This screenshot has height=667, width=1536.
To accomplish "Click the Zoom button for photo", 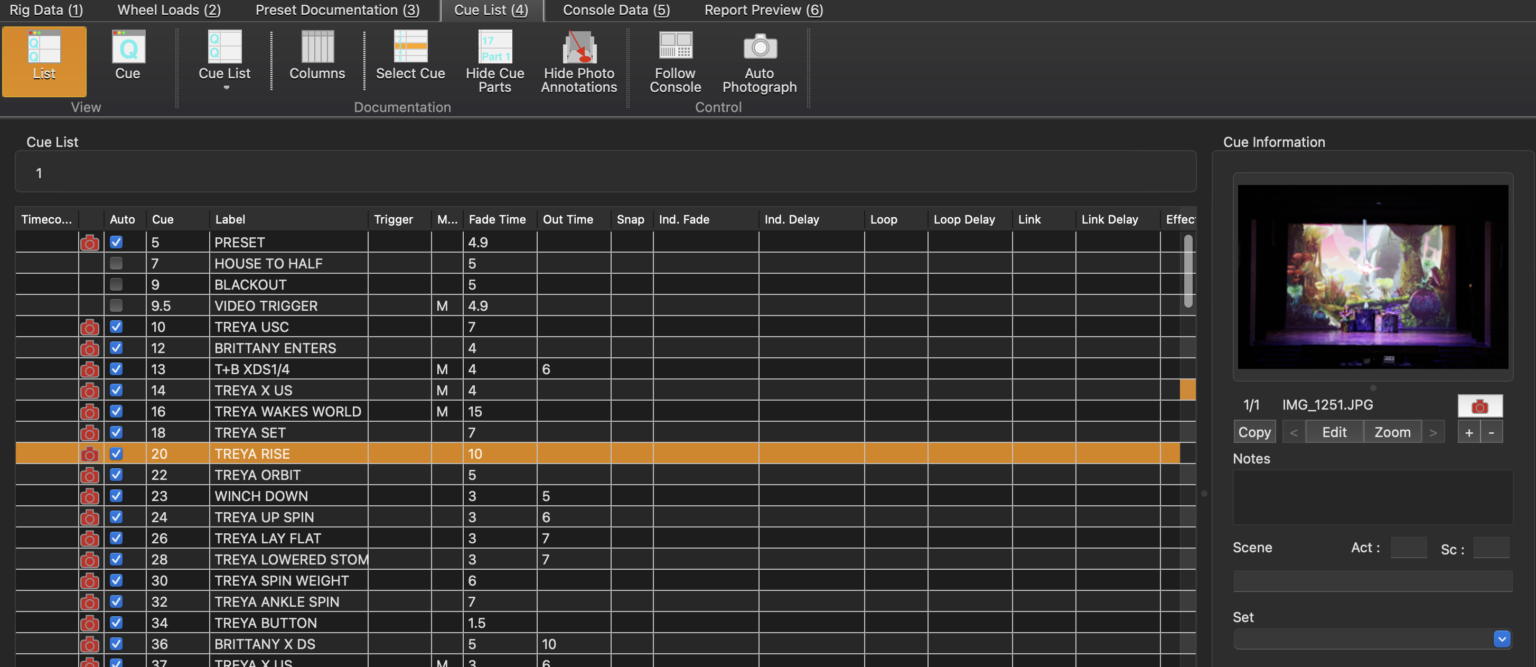I will click(1392, 432).
